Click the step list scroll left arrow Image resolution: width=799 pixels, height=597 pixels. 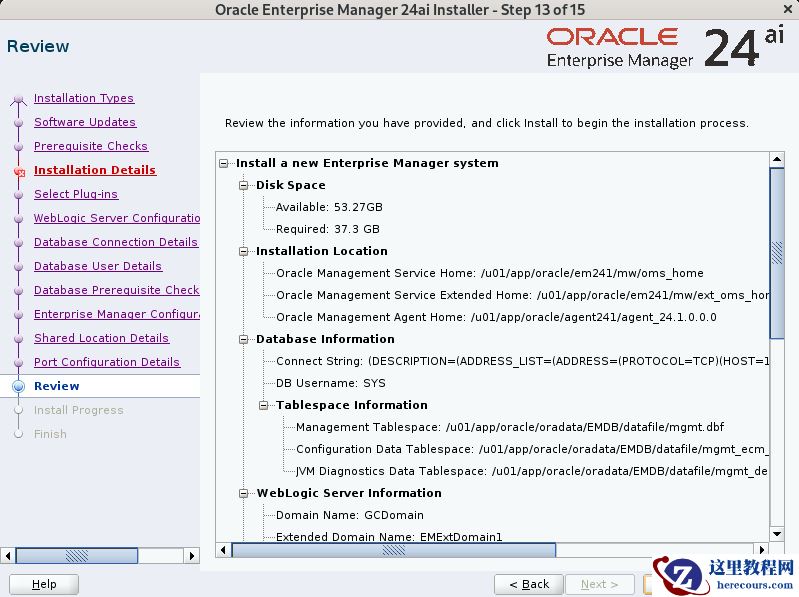(x=8, y=555)
